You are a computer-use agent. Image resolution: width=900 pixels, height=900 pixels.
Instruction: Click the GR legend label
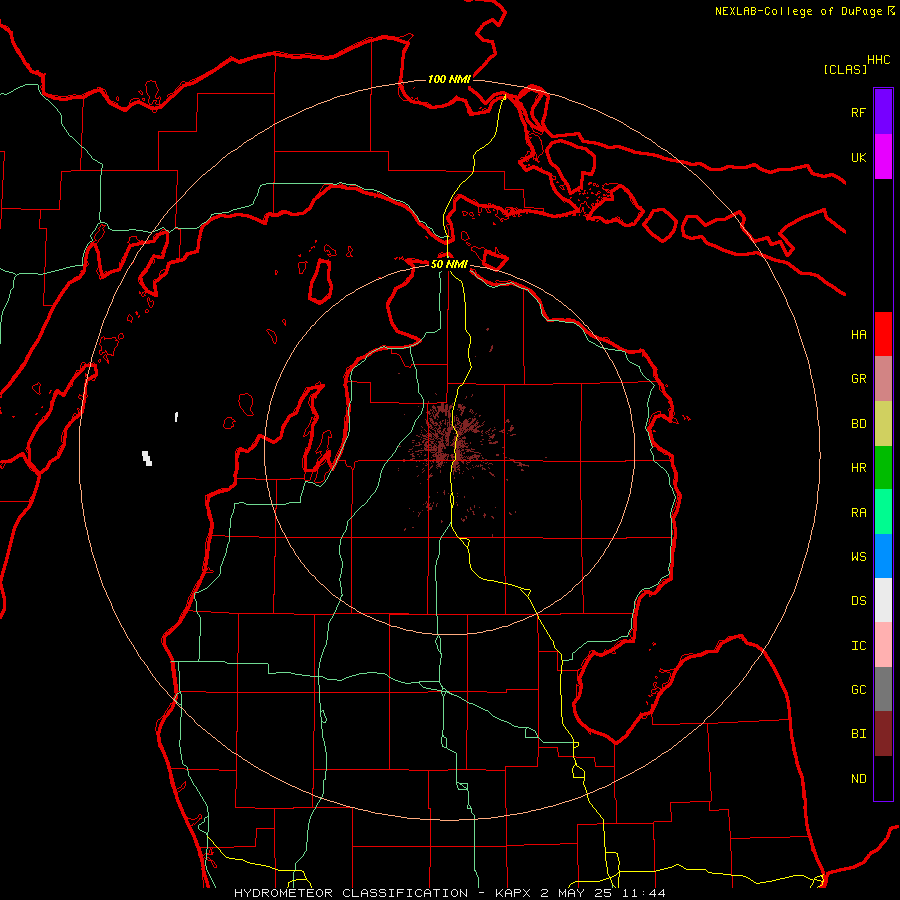[858, 379]
